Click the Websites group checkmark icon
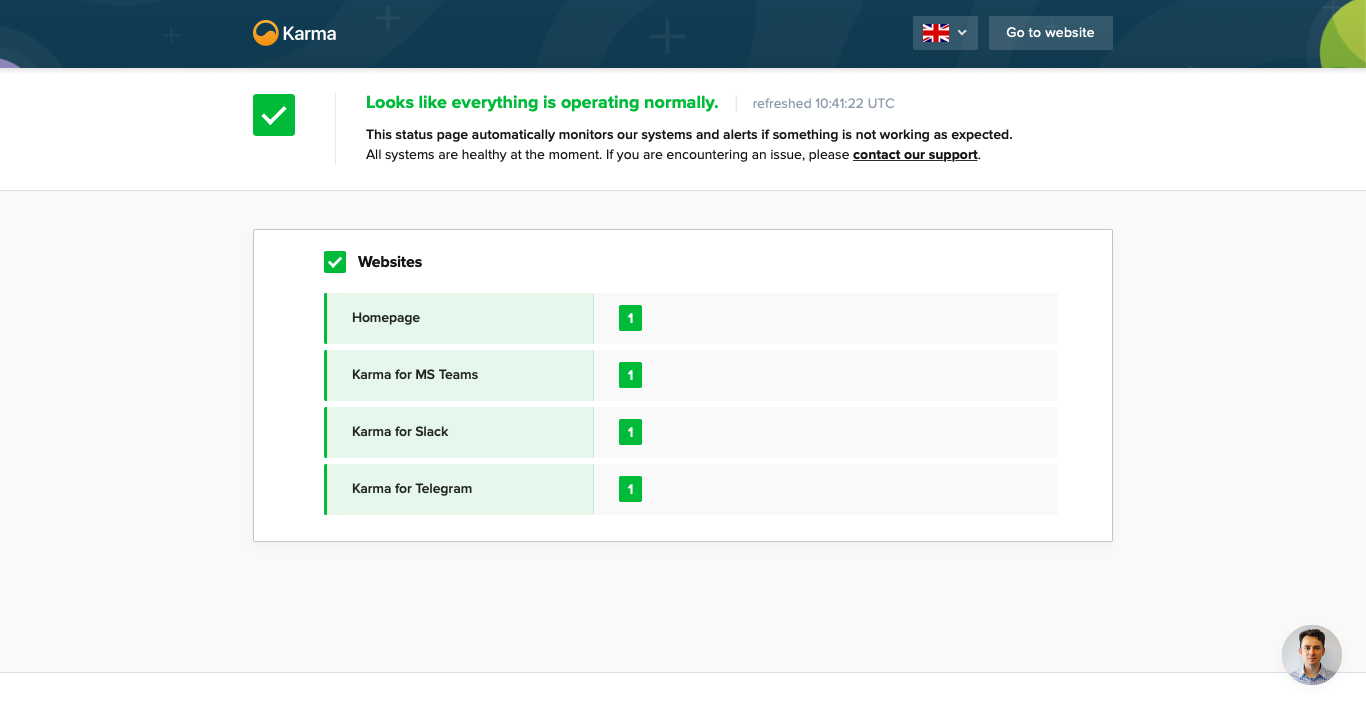1366x705 pixels. tap(335, 262)
